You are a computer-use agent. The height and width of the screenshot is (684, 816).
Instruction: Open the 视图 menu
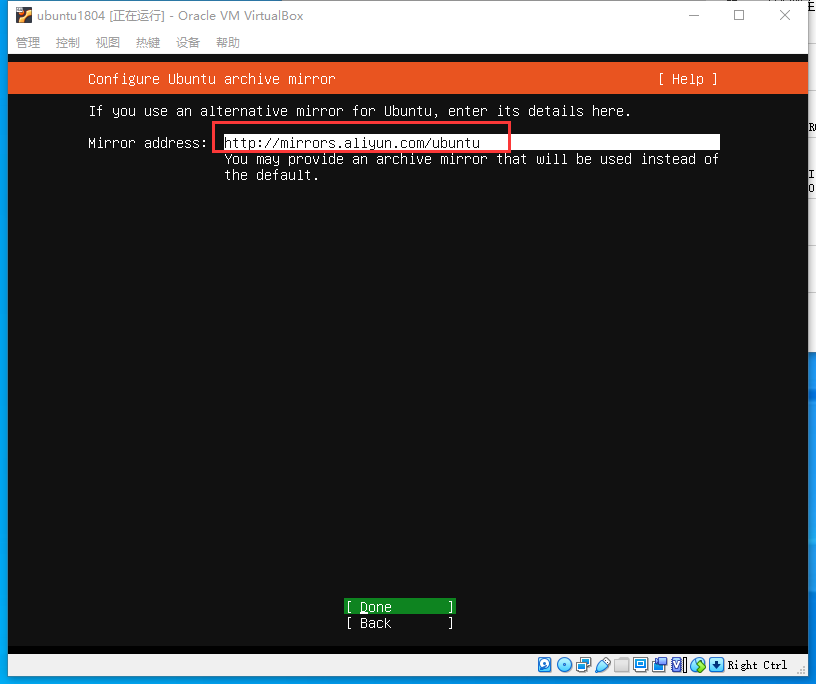[107, 42]
